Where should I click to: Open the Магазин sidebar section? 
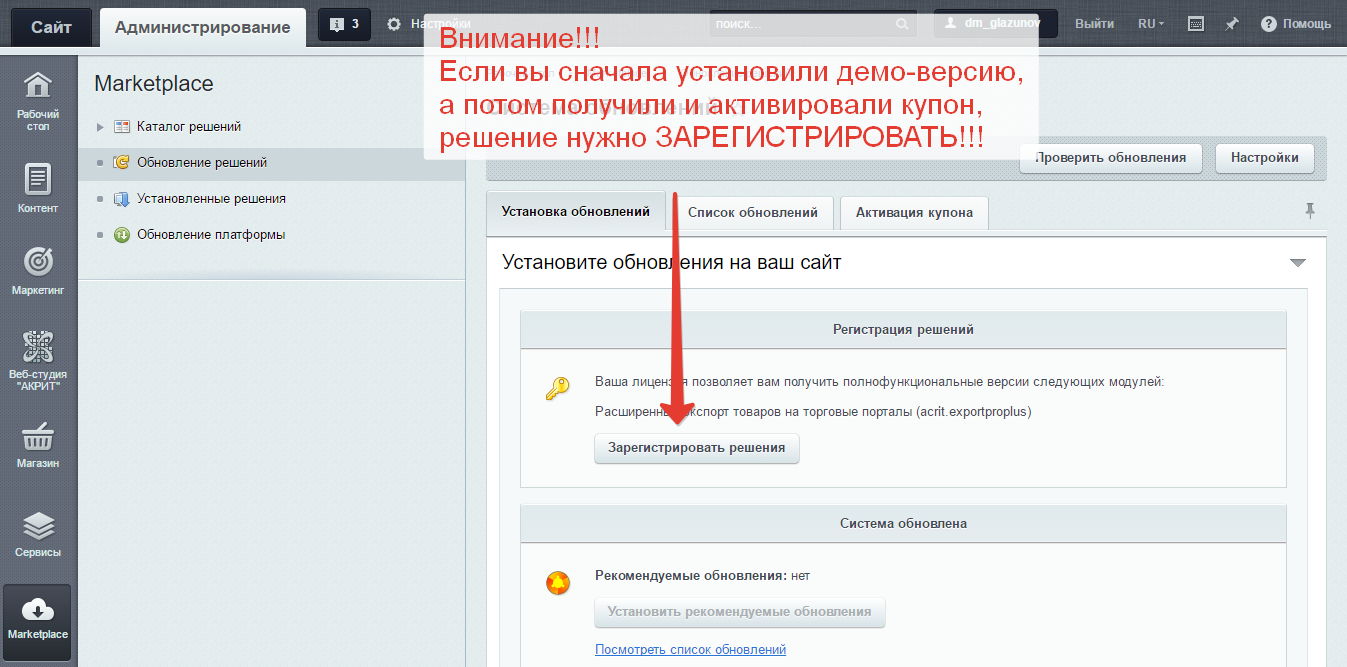[38, 445]
